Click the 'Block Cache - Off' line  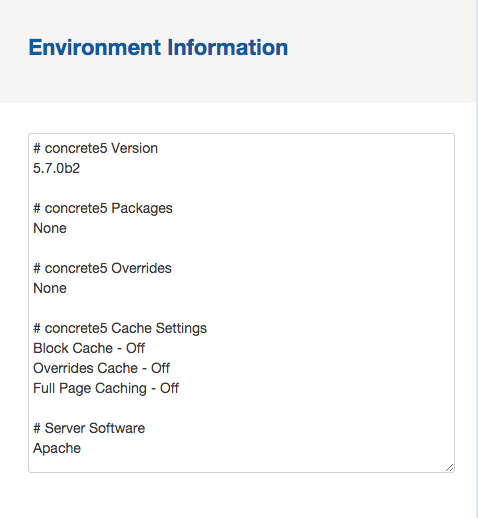pos(89,348)
